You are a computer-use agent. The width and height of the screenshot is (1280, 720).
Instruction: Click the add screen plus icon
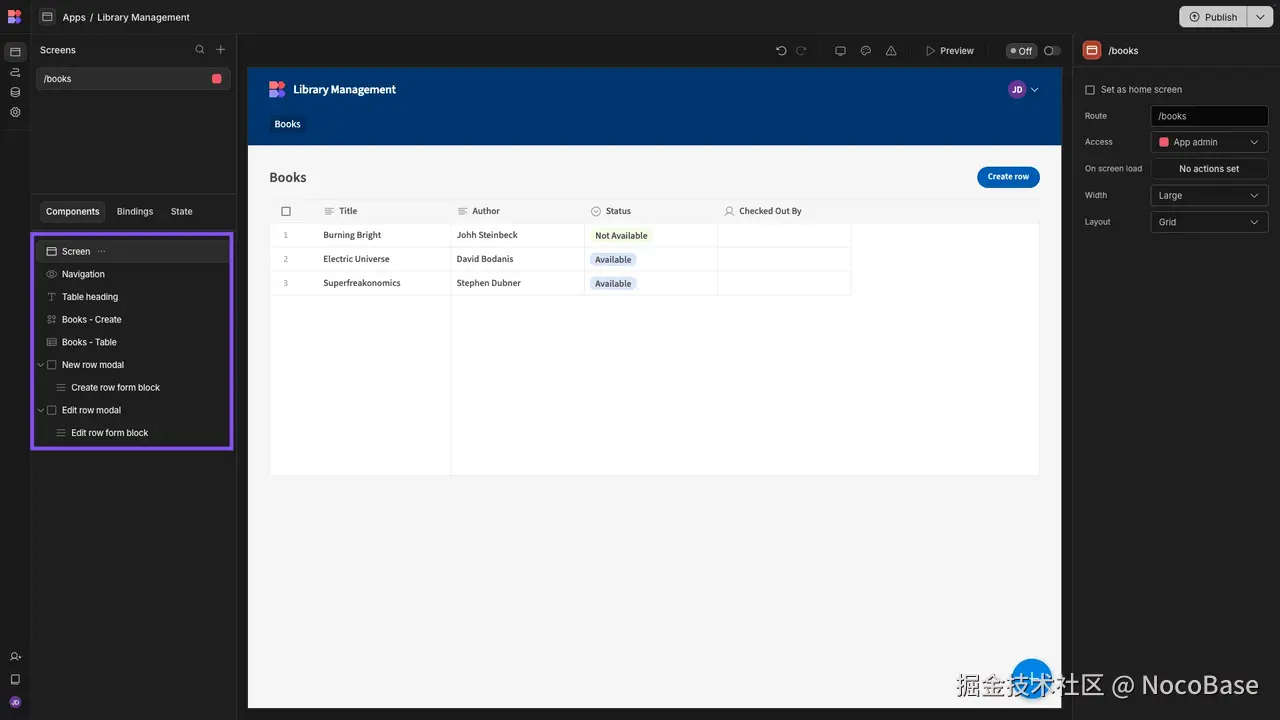221,50
